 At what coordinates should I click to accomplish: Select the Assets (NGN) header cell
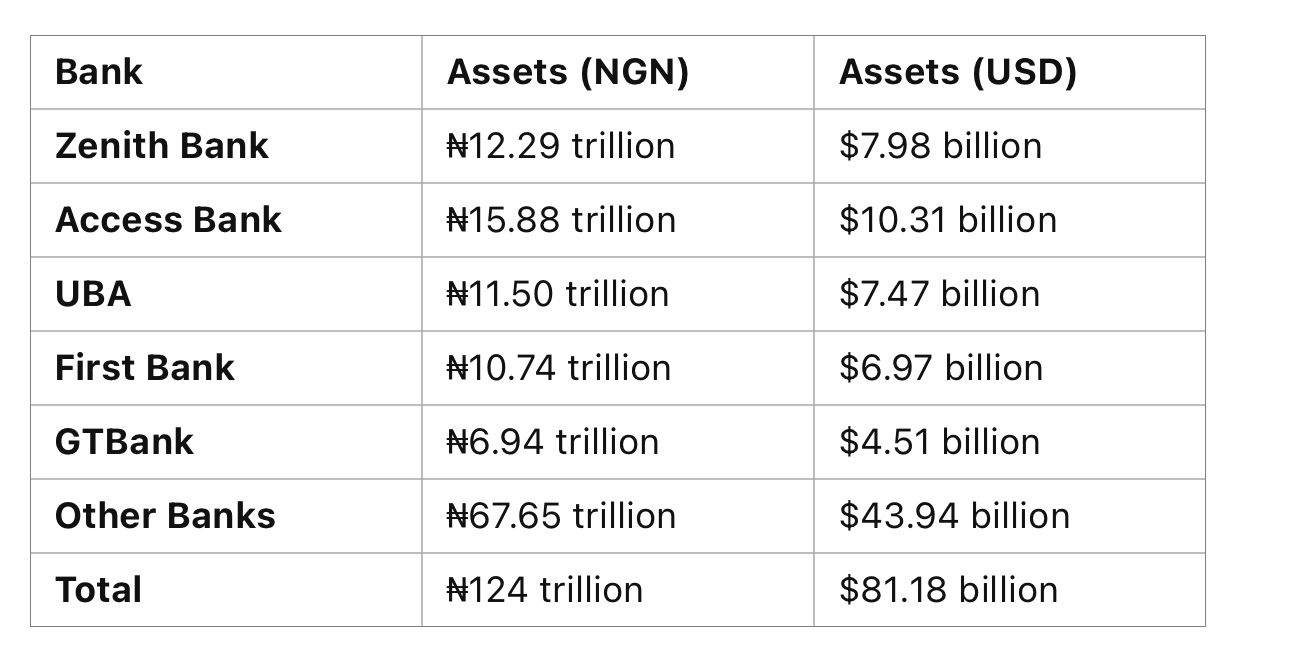pyautogui.click(x=567, y=72)
